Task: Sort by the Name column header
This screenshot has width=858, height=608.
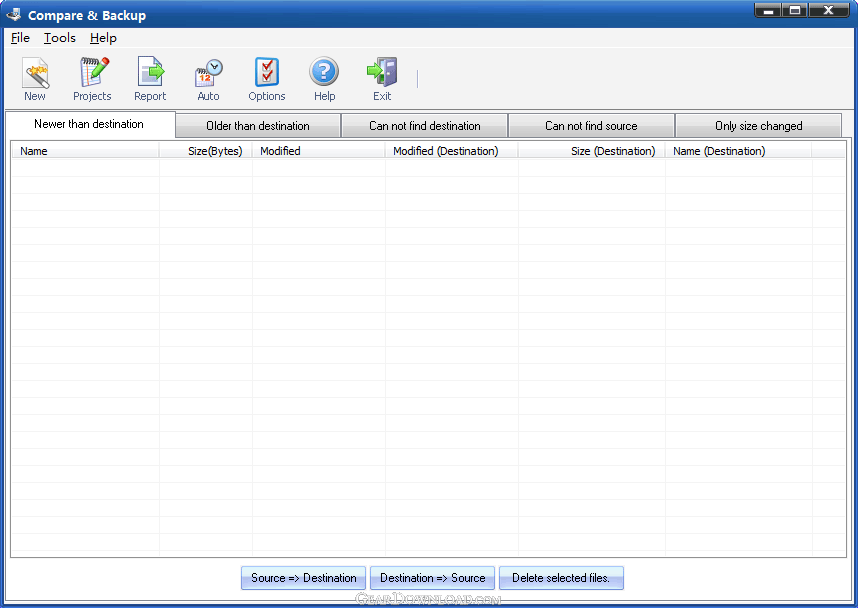Action: [85, 151]
